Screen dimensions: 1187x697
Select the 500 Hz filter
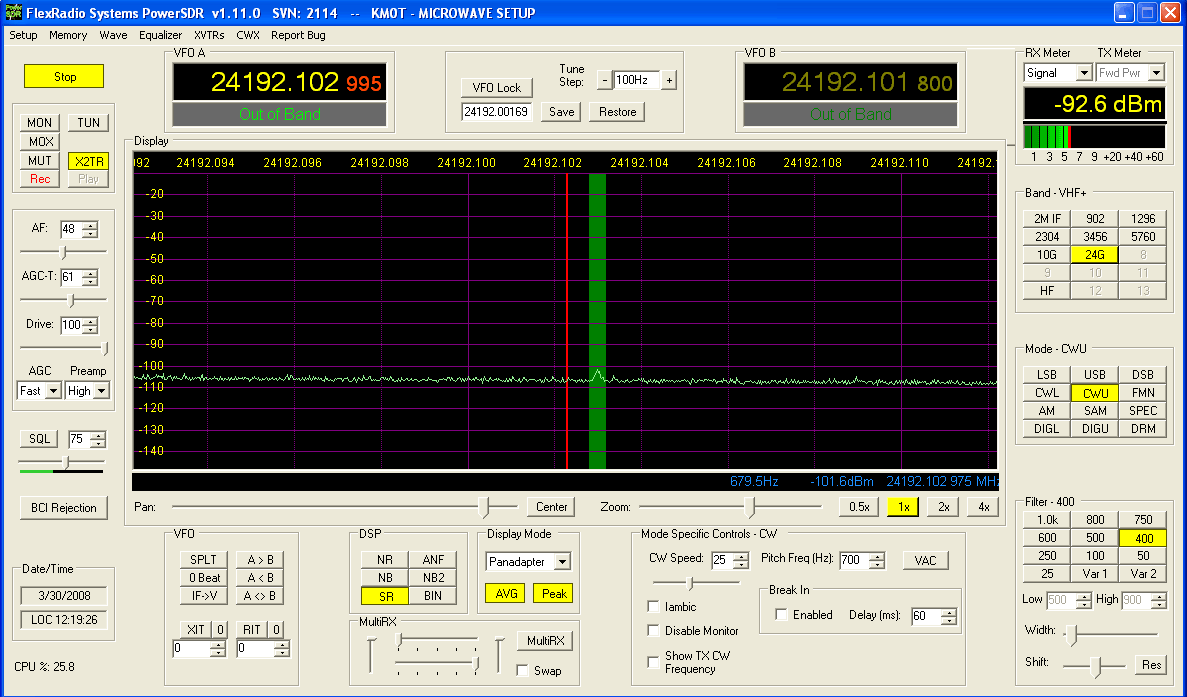1095,537
